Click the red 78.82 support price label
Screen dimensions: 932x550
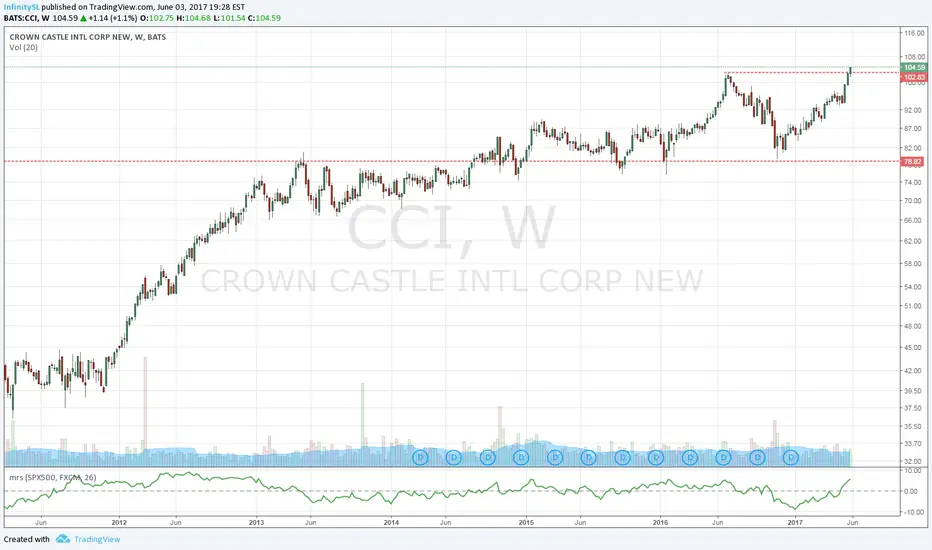click(x=912, y=162)
